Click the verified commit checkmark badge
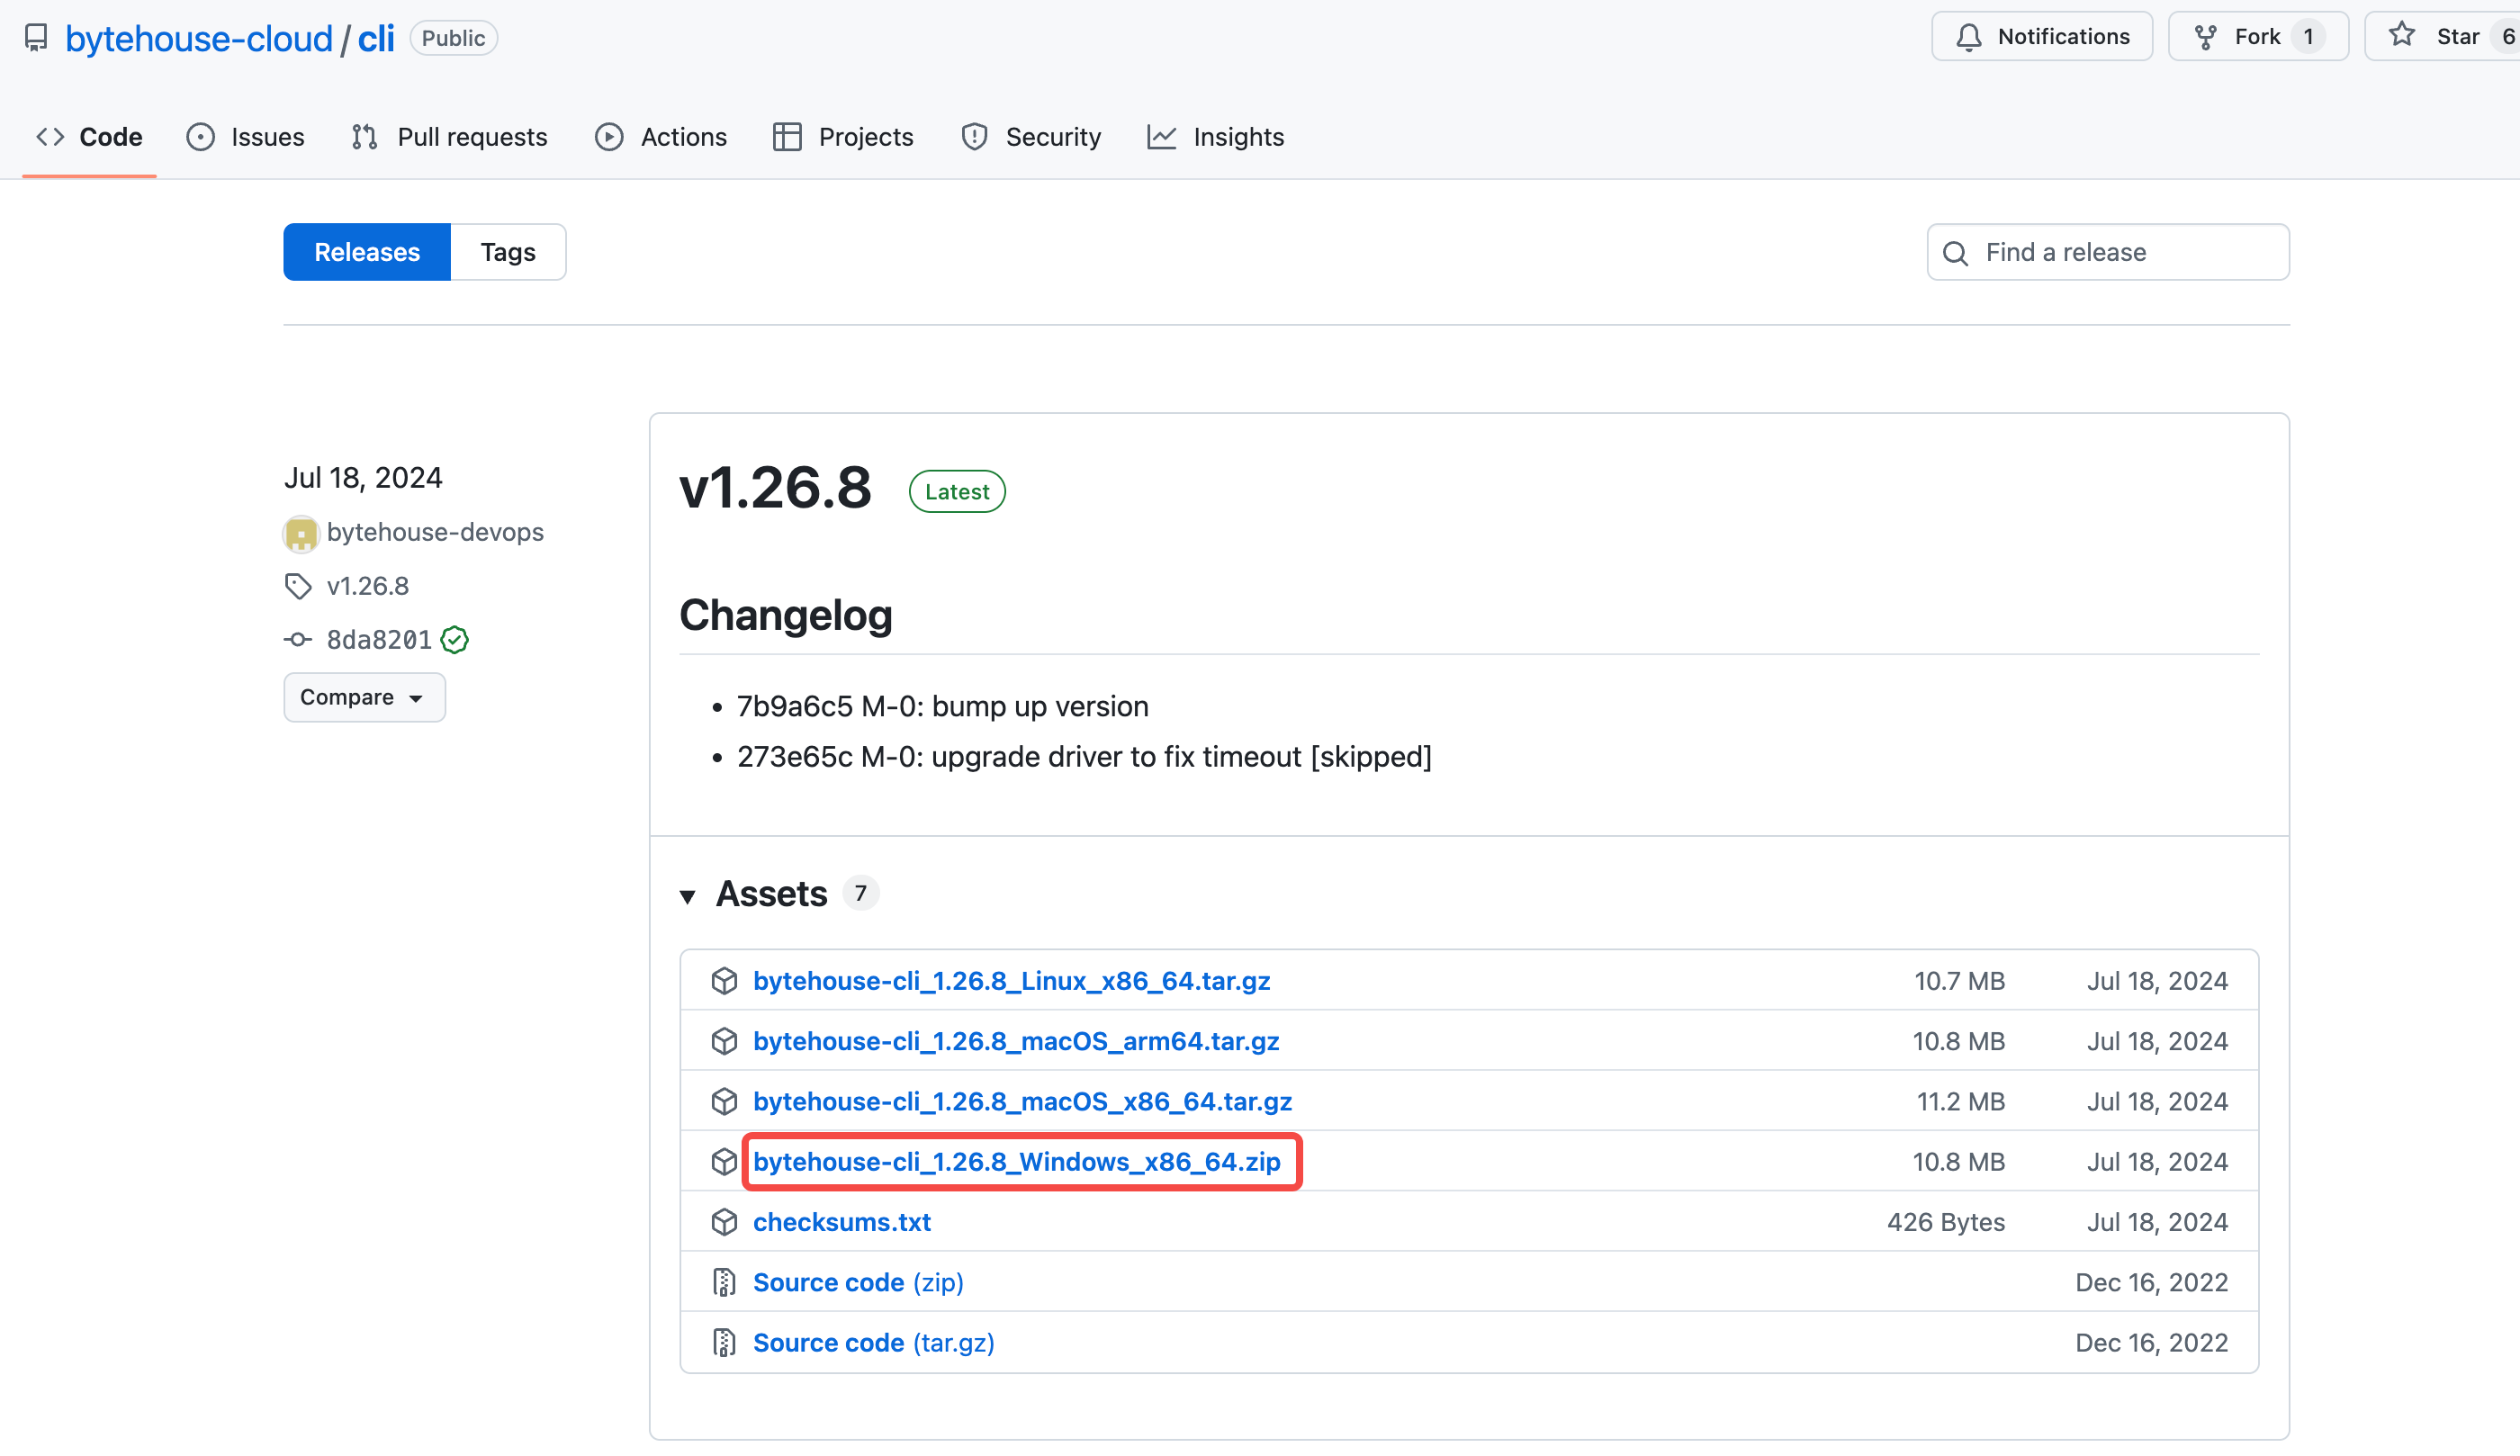 click(455, 640)
